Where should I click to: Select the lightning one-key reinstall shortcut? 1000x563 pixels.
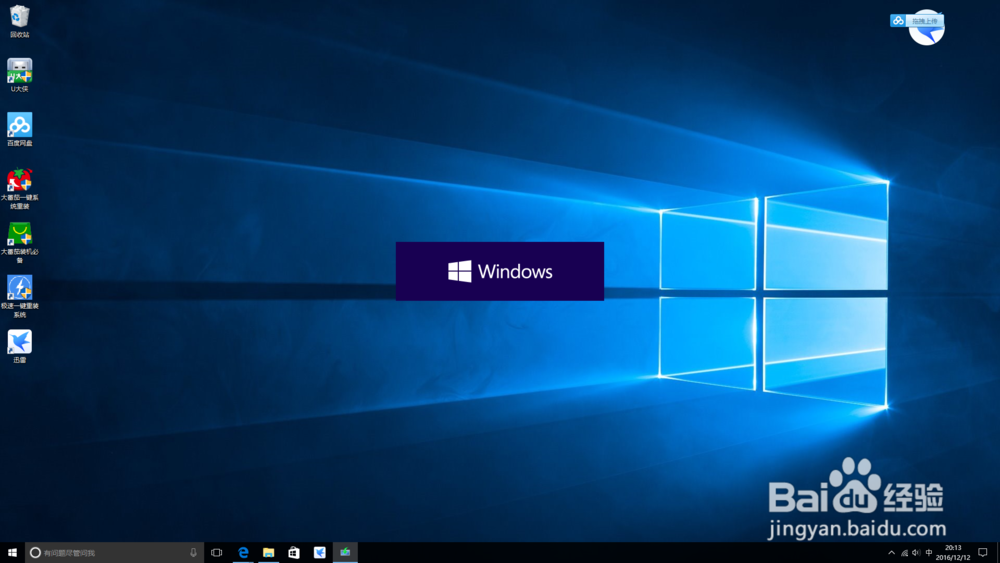20,296
